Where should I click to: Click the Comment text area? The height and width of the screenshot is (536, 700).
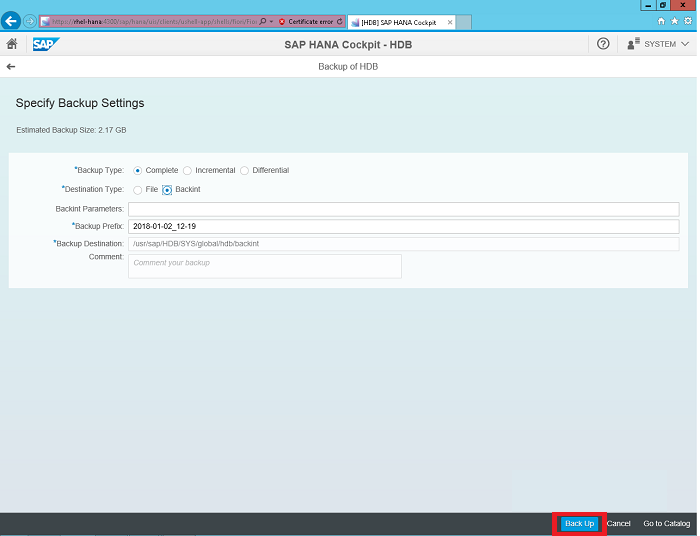[x=265, y=266]
